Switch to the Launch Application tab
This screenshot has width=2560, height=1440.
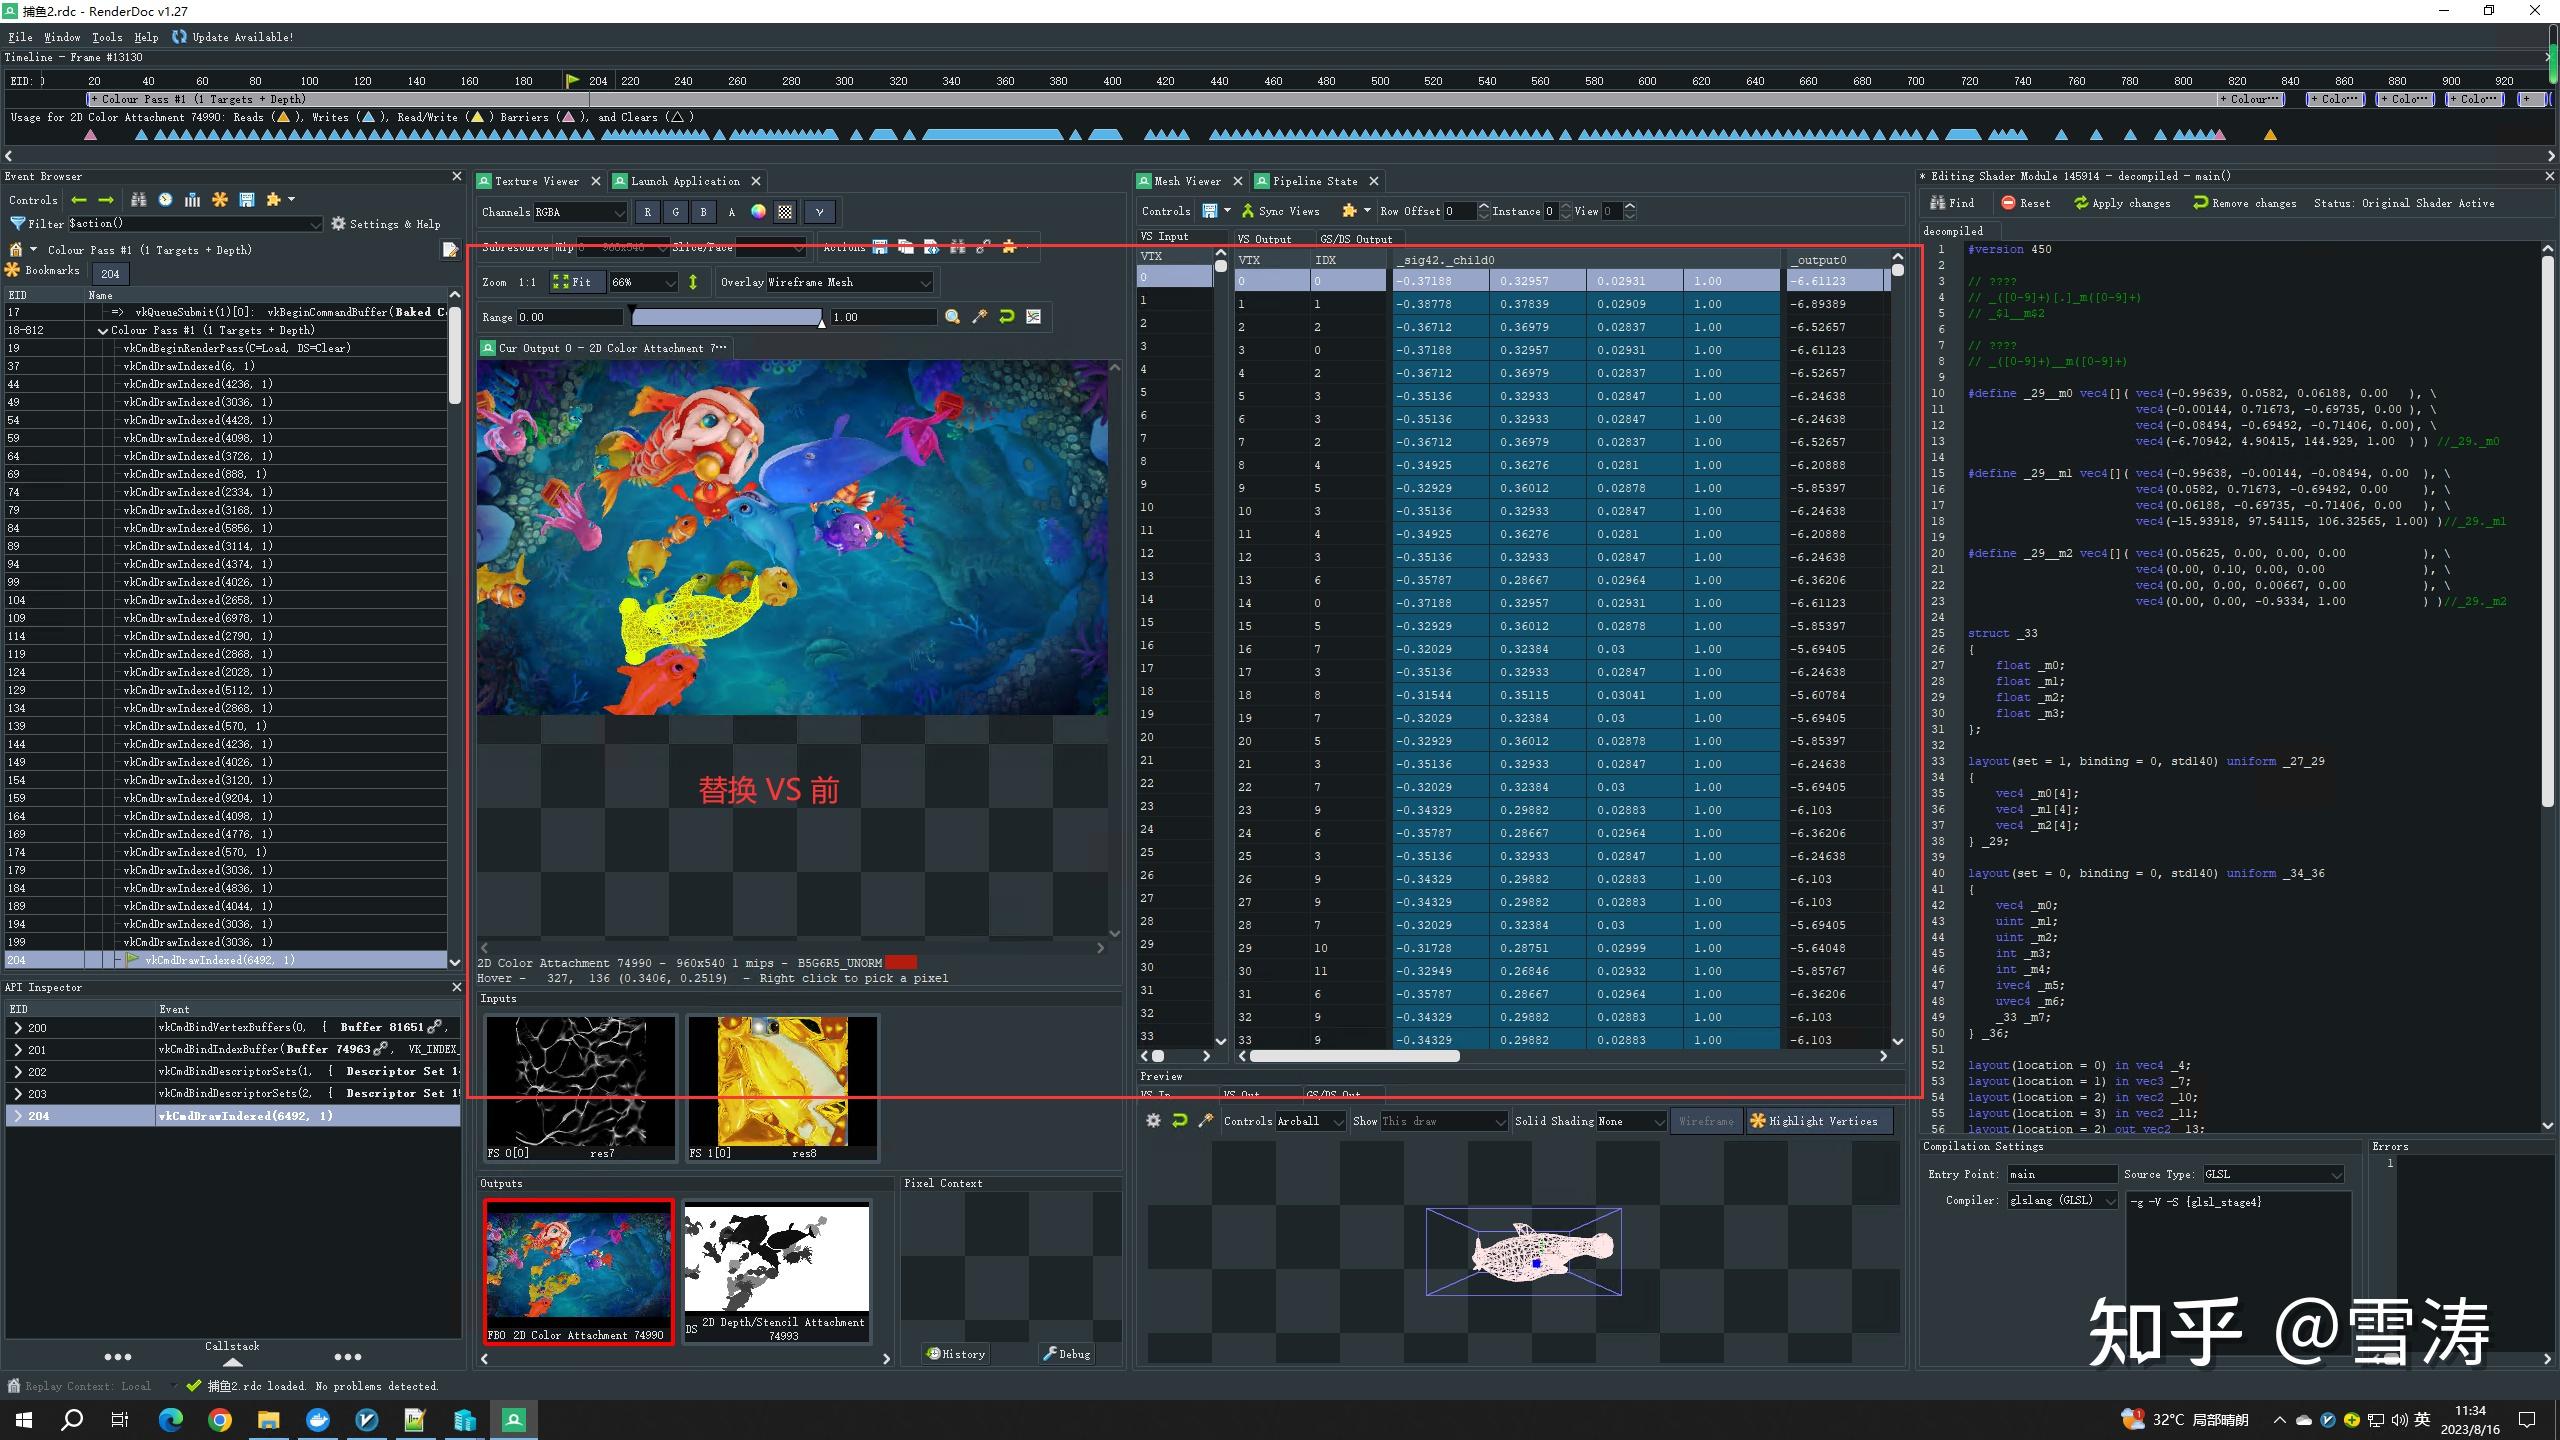684,181
